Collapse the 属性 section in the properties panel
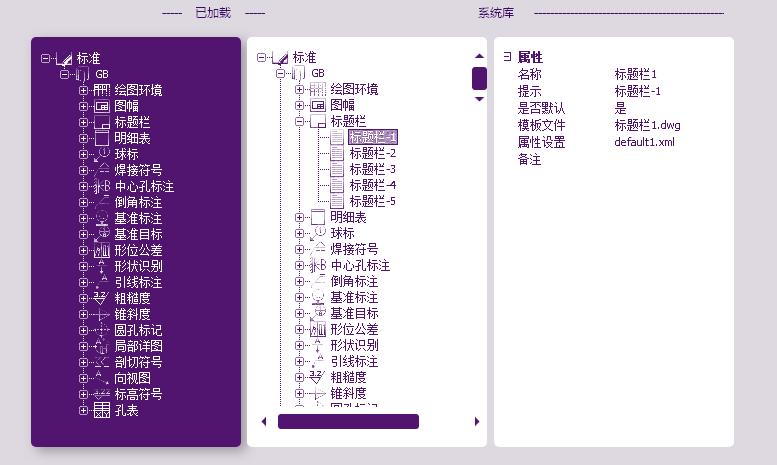 507,57
